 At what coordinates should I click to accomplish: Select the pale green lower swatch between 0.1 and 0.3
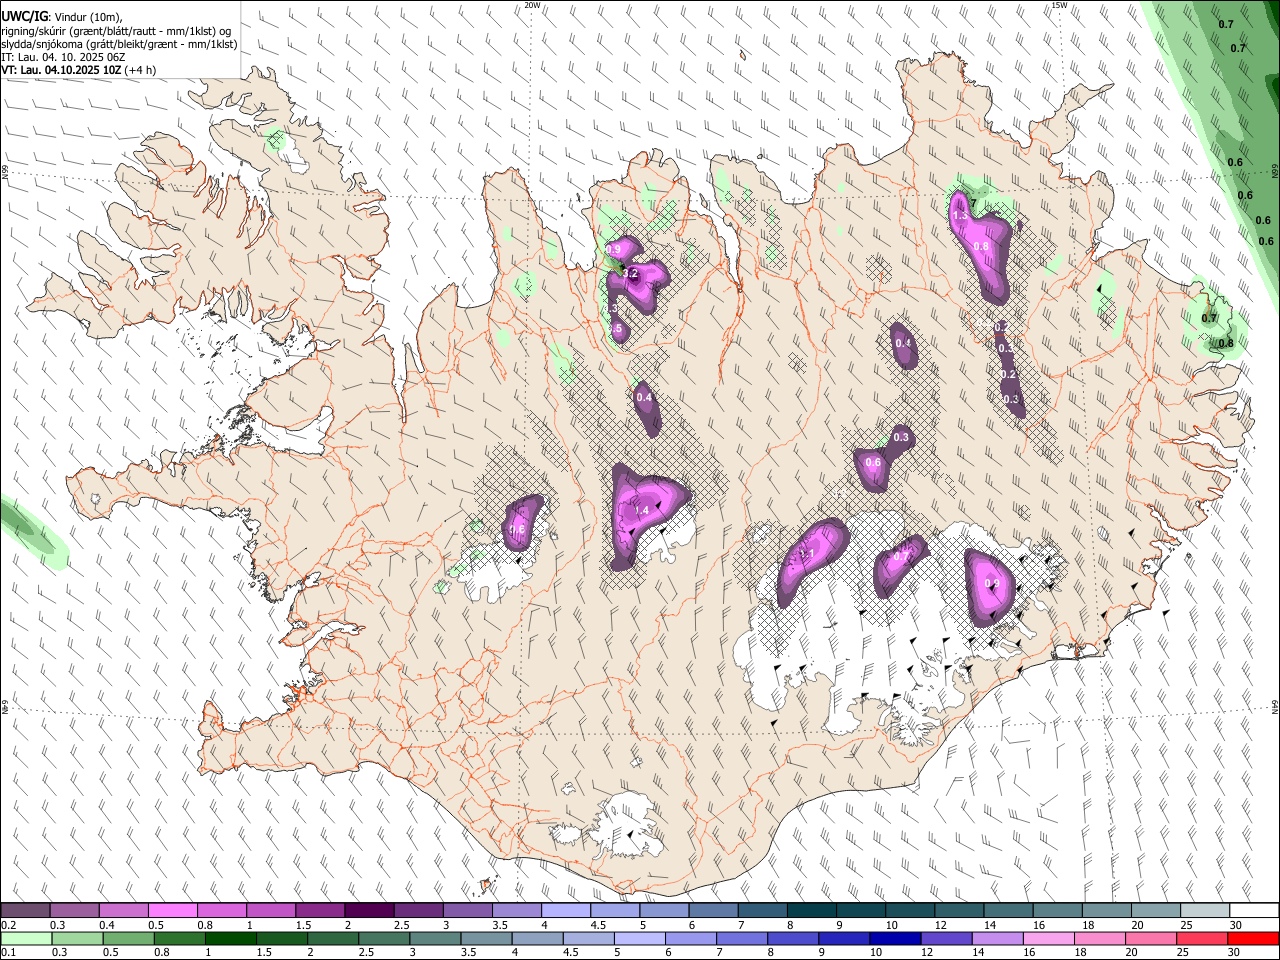(x=26, y=938)
